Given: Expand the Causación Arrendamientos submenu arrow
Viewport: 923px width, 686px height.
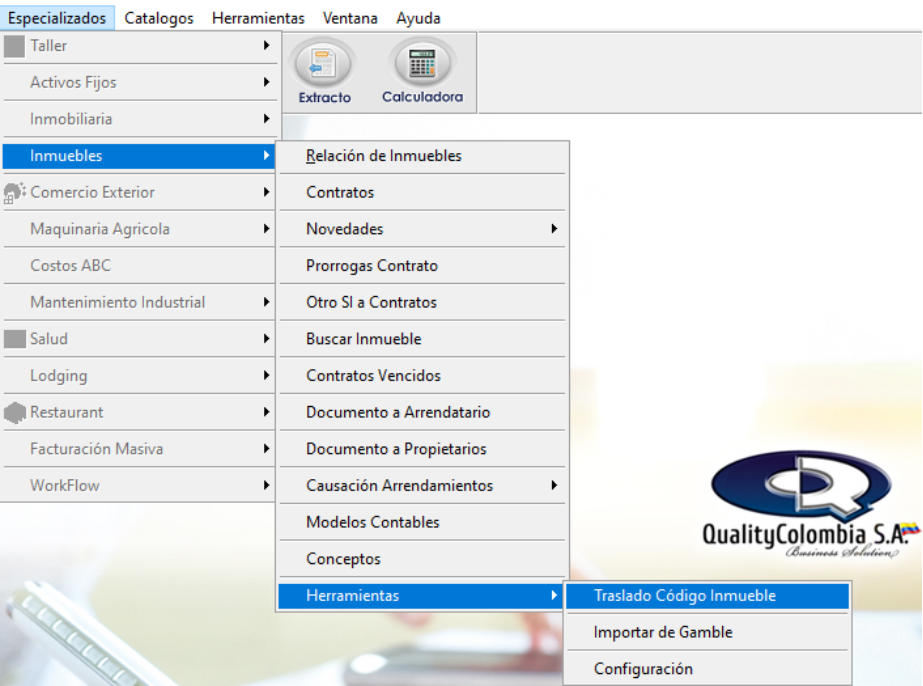Looking at the screenshot, I should (x=554, y=485).
